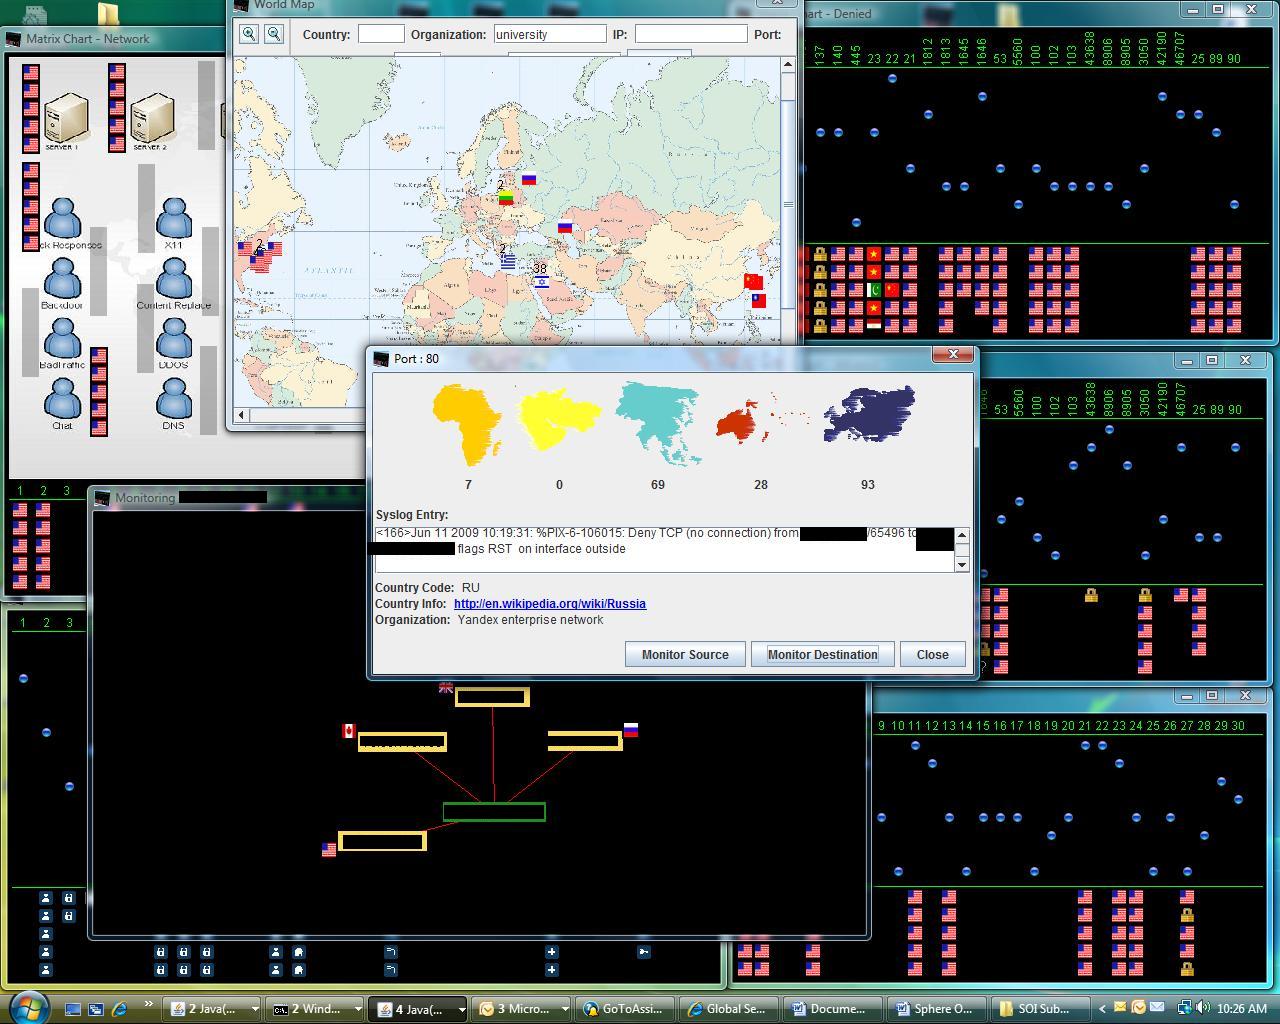This screenshot has height=1024, width=1280.
Task: Select the Europe continent shape labeled 93
Action: point(869,414)
